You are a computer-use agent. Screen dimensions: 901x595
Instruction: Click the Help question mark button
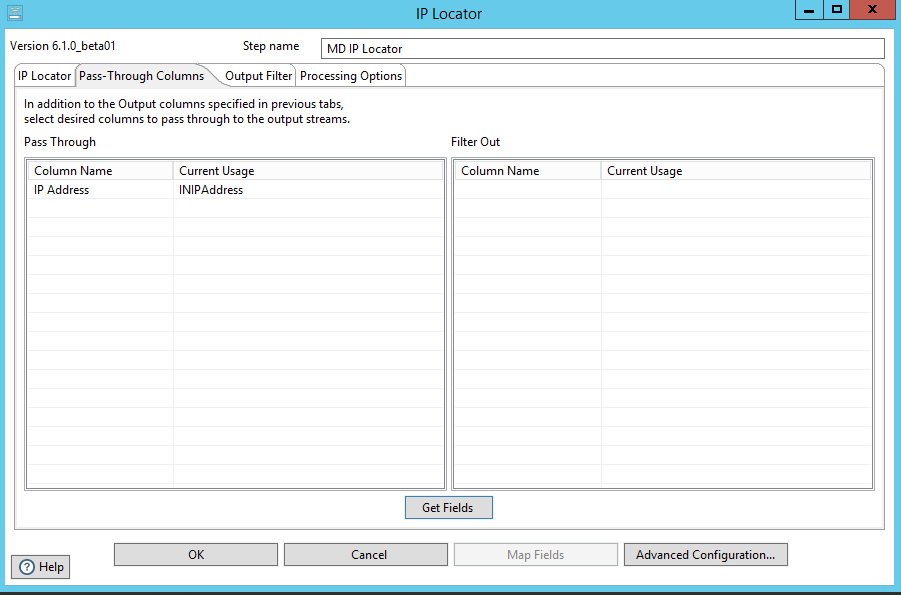click(41, 567)
